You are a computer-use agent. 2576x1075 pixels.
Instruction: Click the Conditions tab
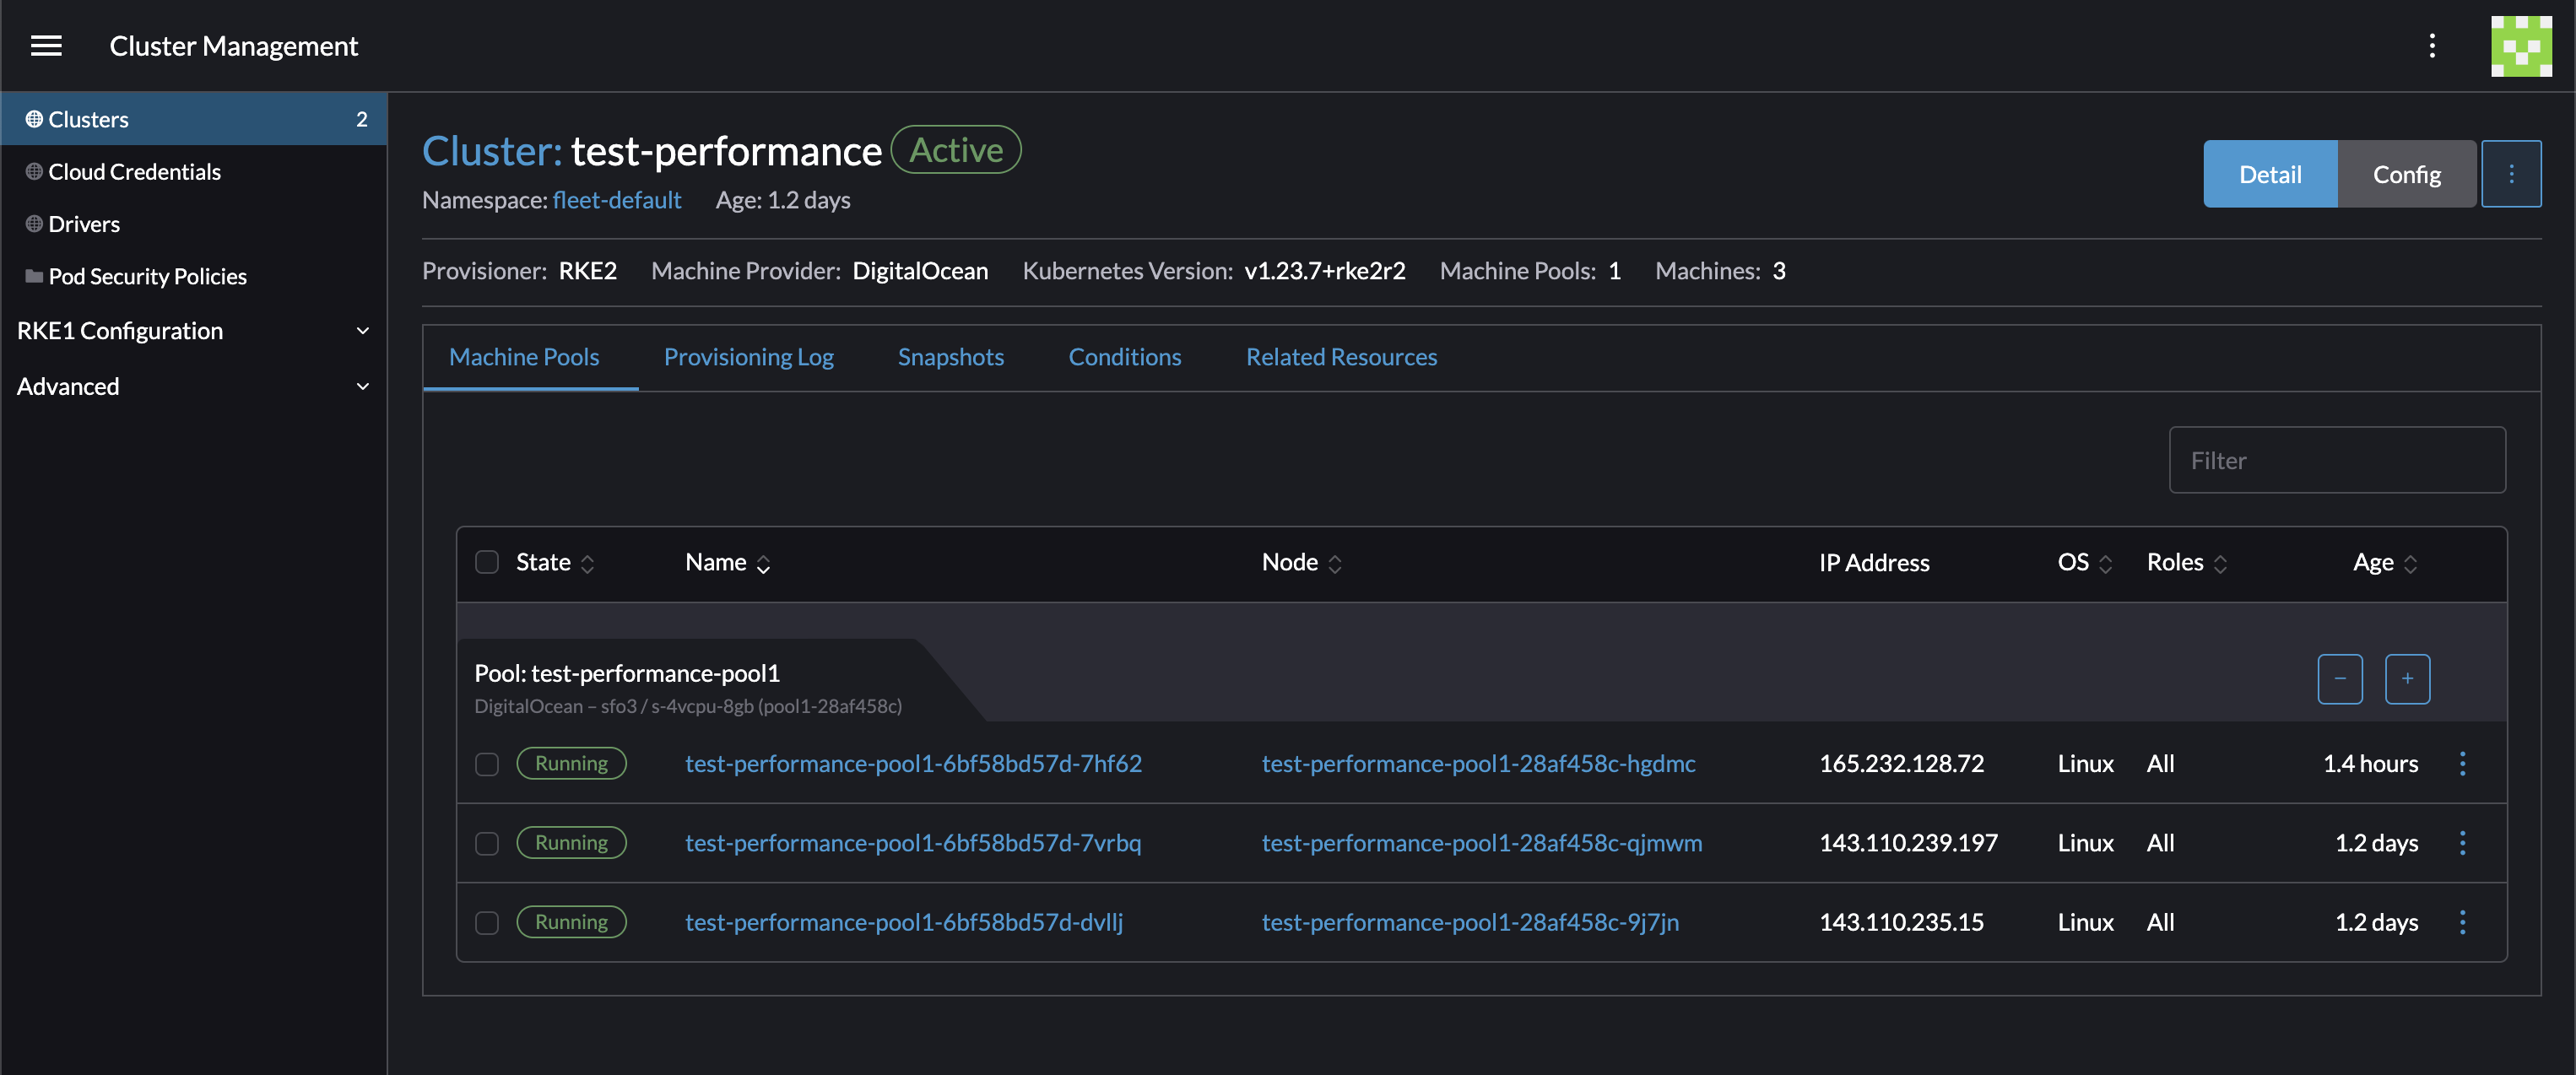point(1123,354)
